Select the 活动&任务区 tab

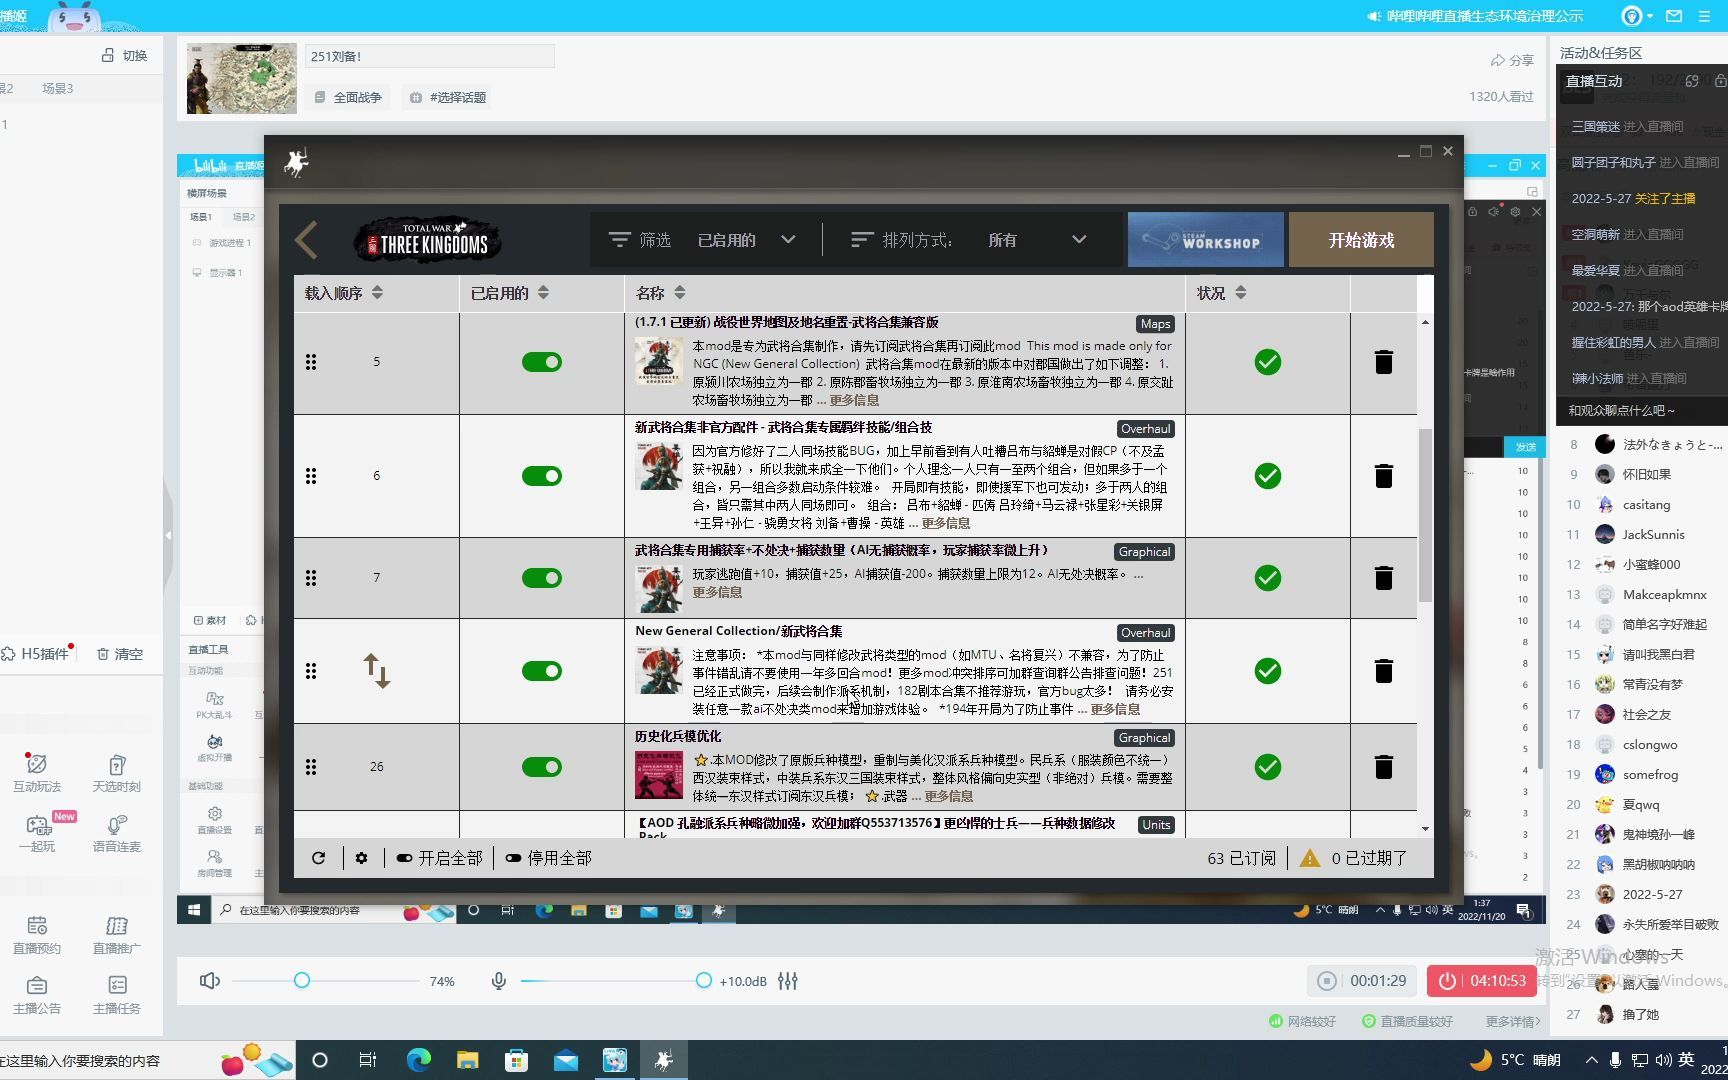pyautogui.click(x=1601, y=53)
